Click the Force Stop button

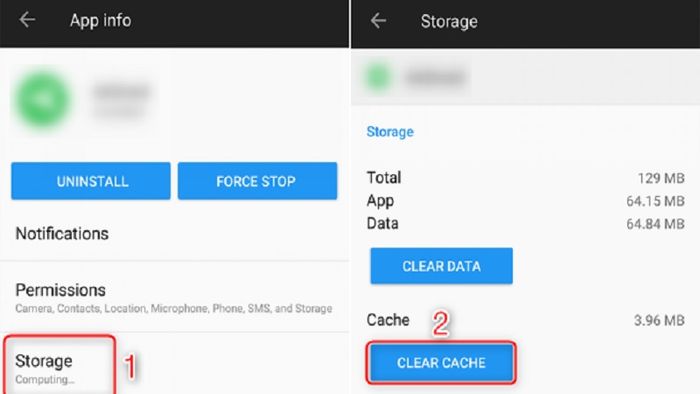[257, 181]
